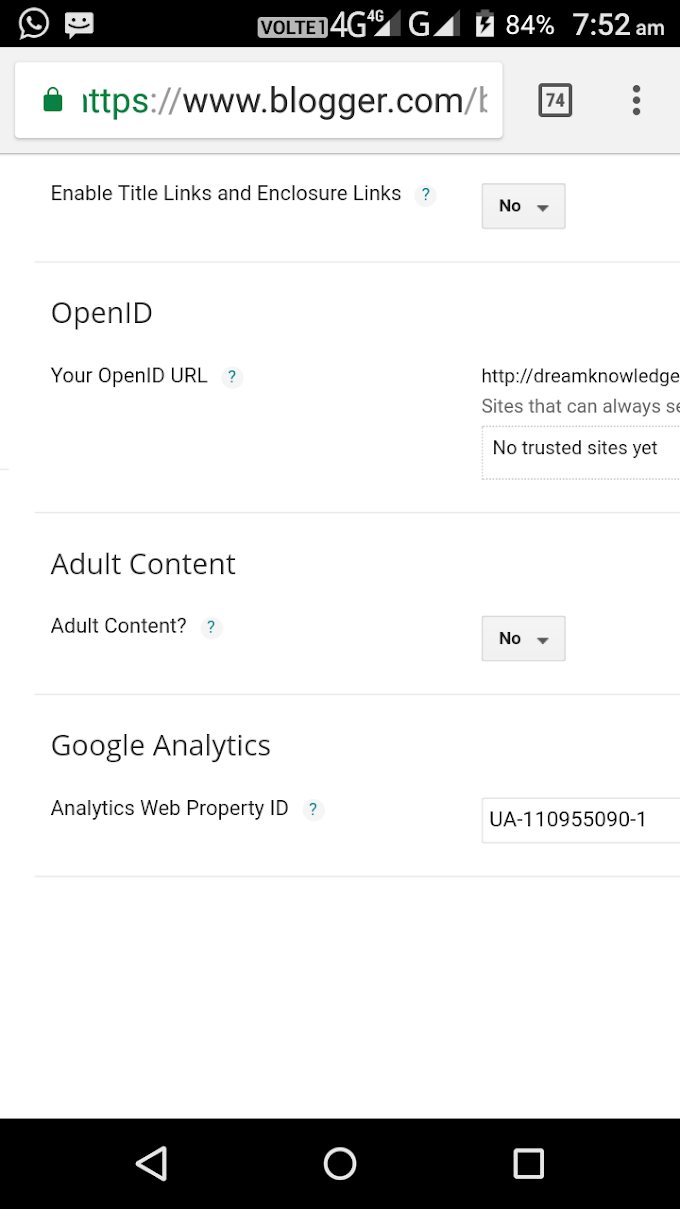Image resolution: width=680 pixels, height=1209 pixels.
Task: Tap the No trusted sites yet box
Action: point(580,448)
